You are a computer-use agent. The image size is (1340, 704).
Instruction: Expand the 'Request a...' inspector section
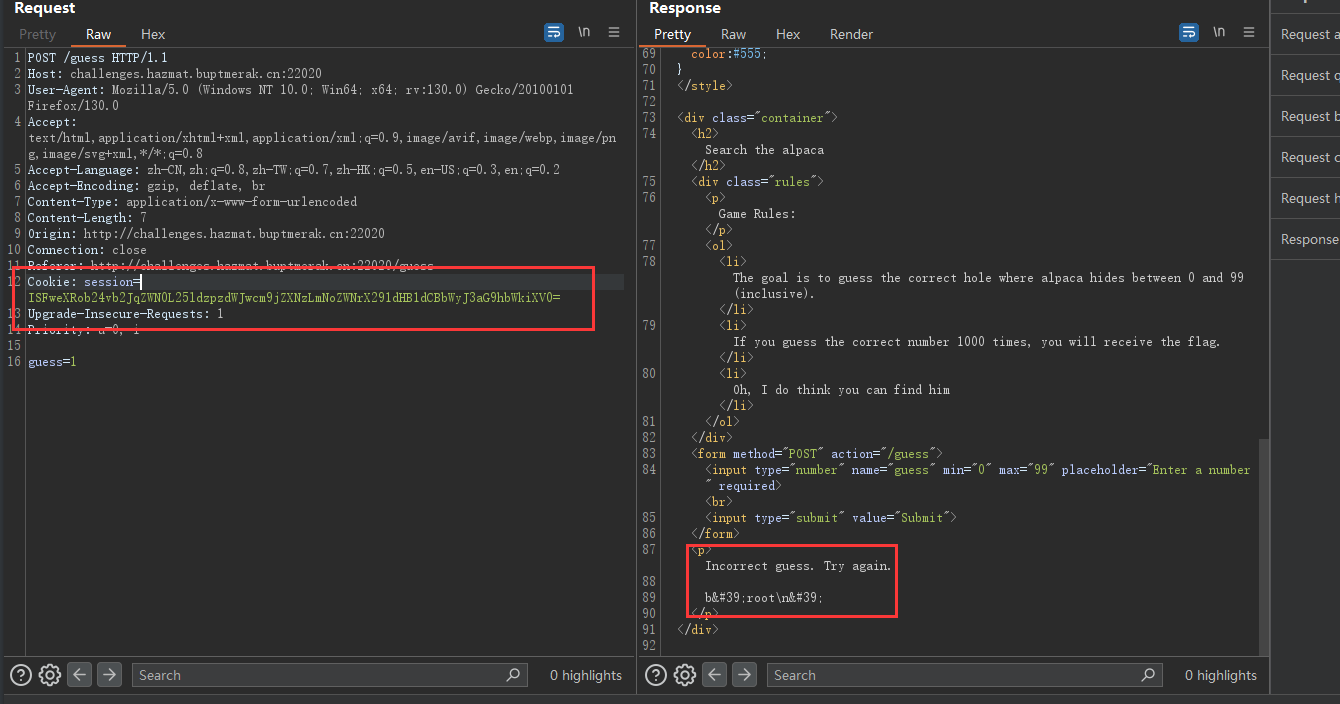1305,34
